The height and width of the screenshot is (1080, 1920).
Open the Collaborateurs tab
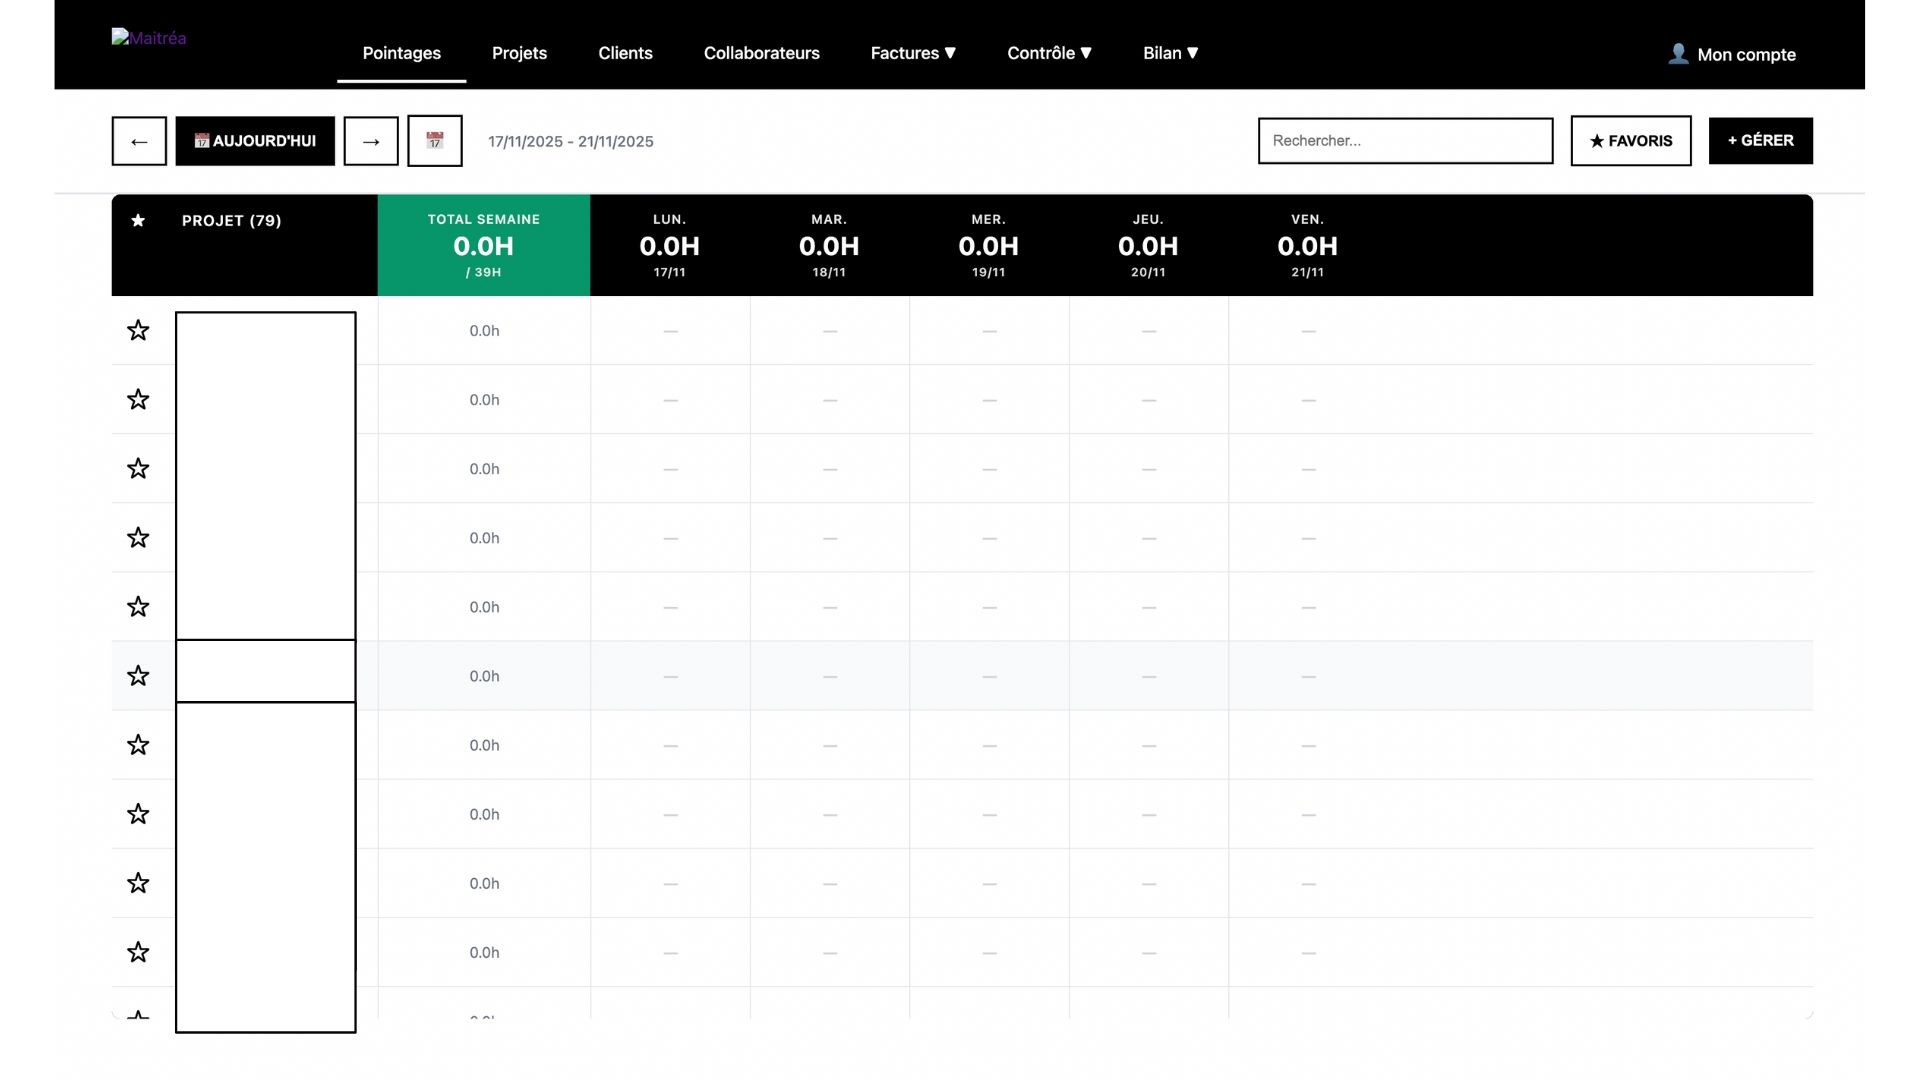[x=761, y=53]
